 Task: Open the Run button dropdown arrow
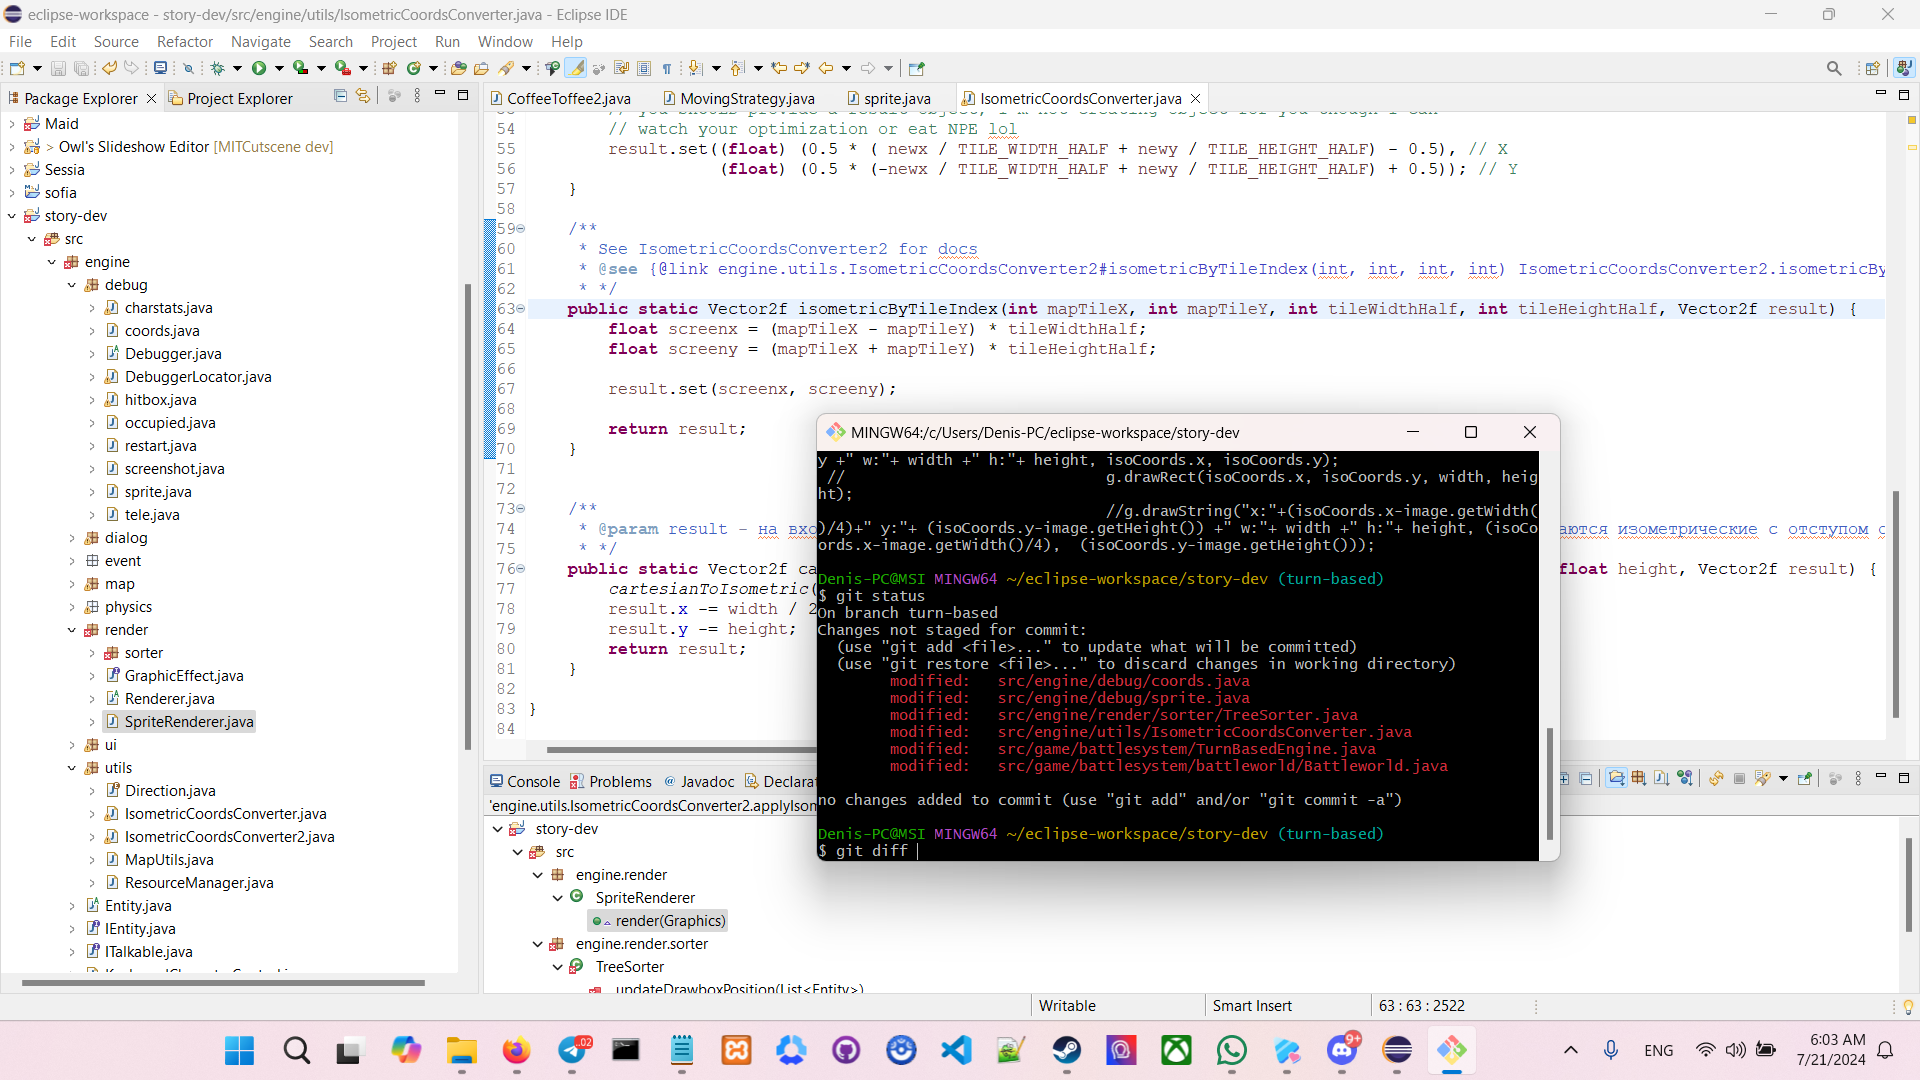(x=279, y=68)
